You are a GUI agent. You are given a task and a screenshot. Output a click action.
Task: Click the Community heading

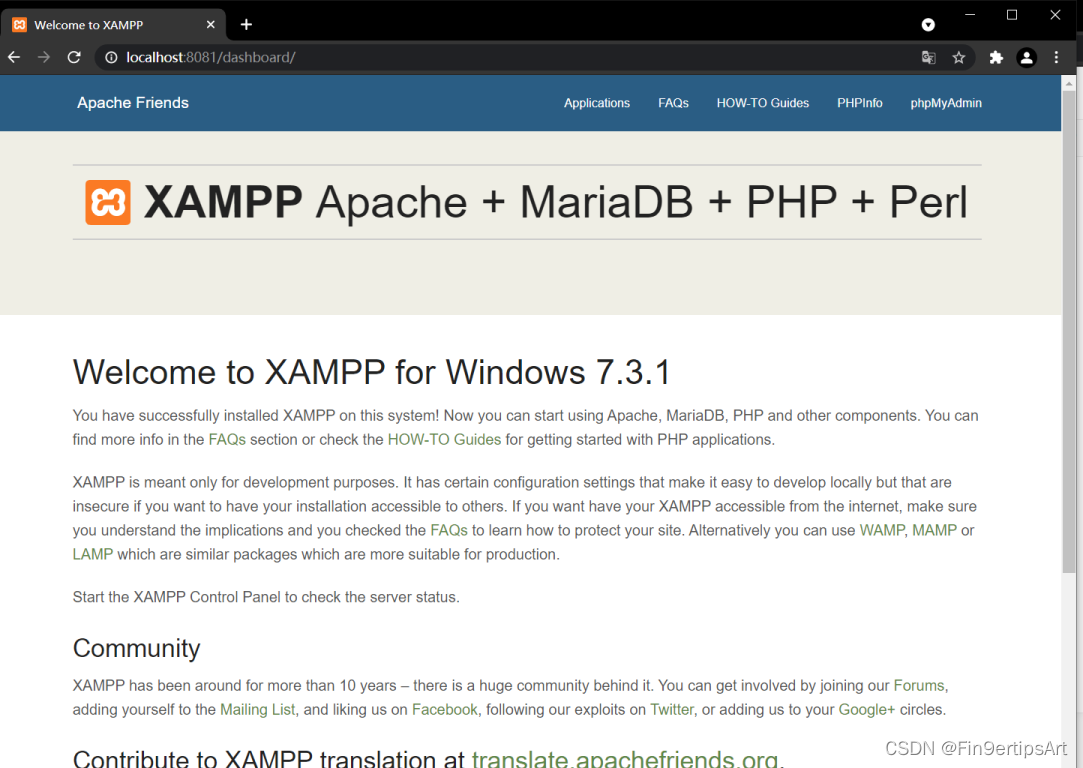point(136,649)
